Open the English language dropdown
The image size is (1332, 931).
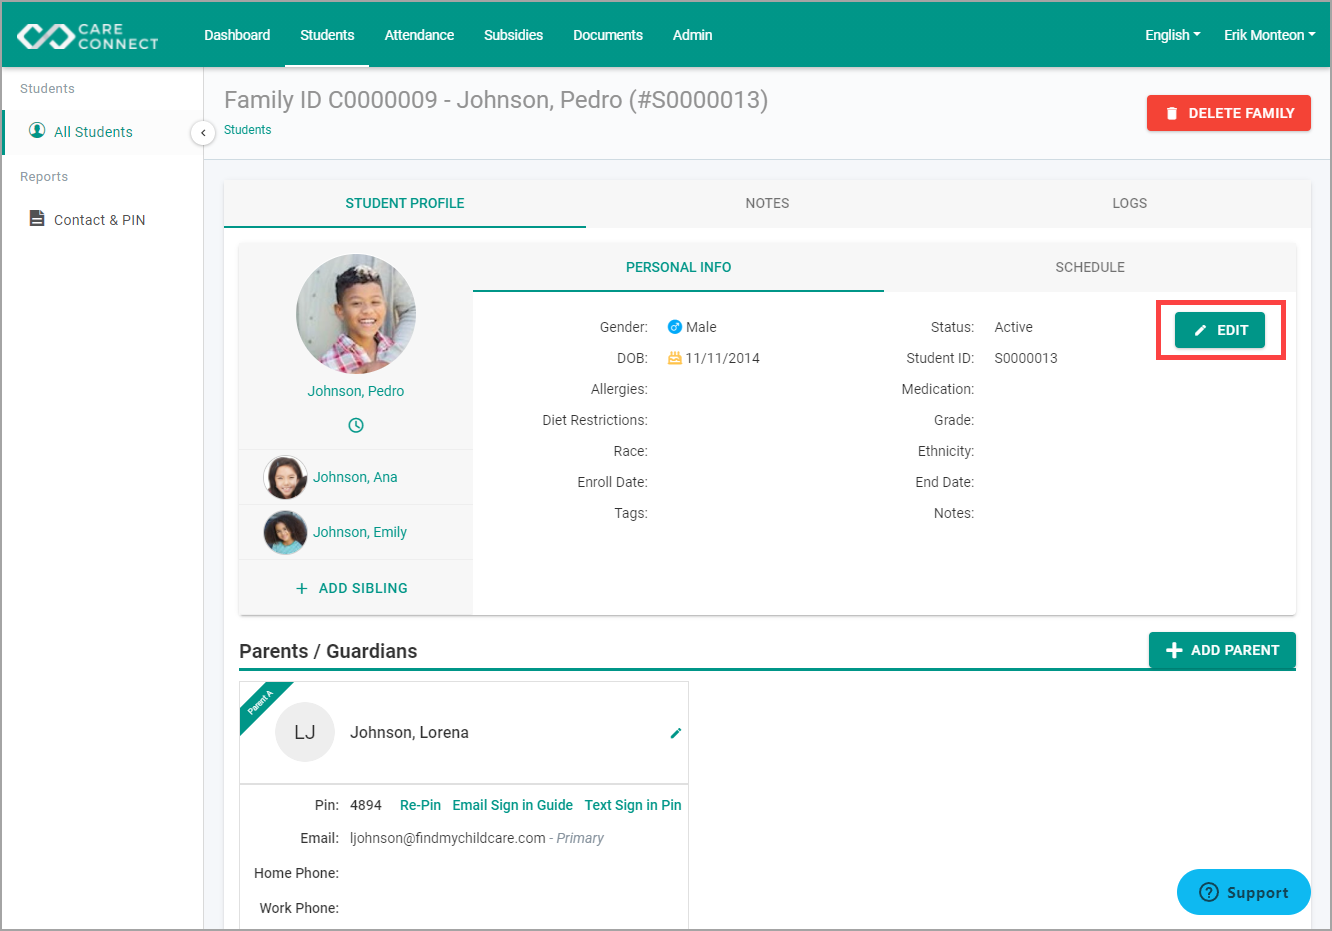coord(1172,35)
